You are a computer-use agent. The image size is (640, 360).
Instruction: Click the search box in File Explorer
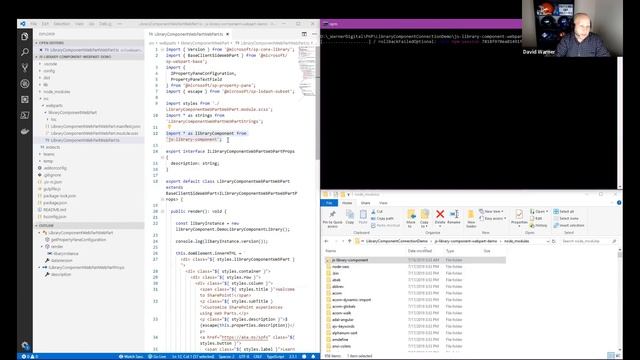point(588,241)
